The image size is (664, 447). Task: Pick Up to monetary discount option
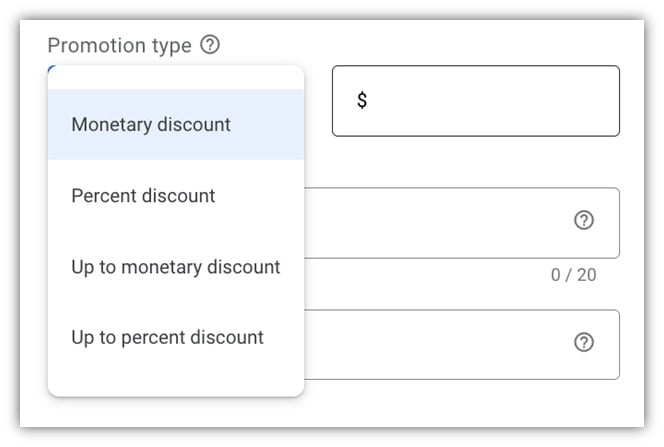pos(175,267)
